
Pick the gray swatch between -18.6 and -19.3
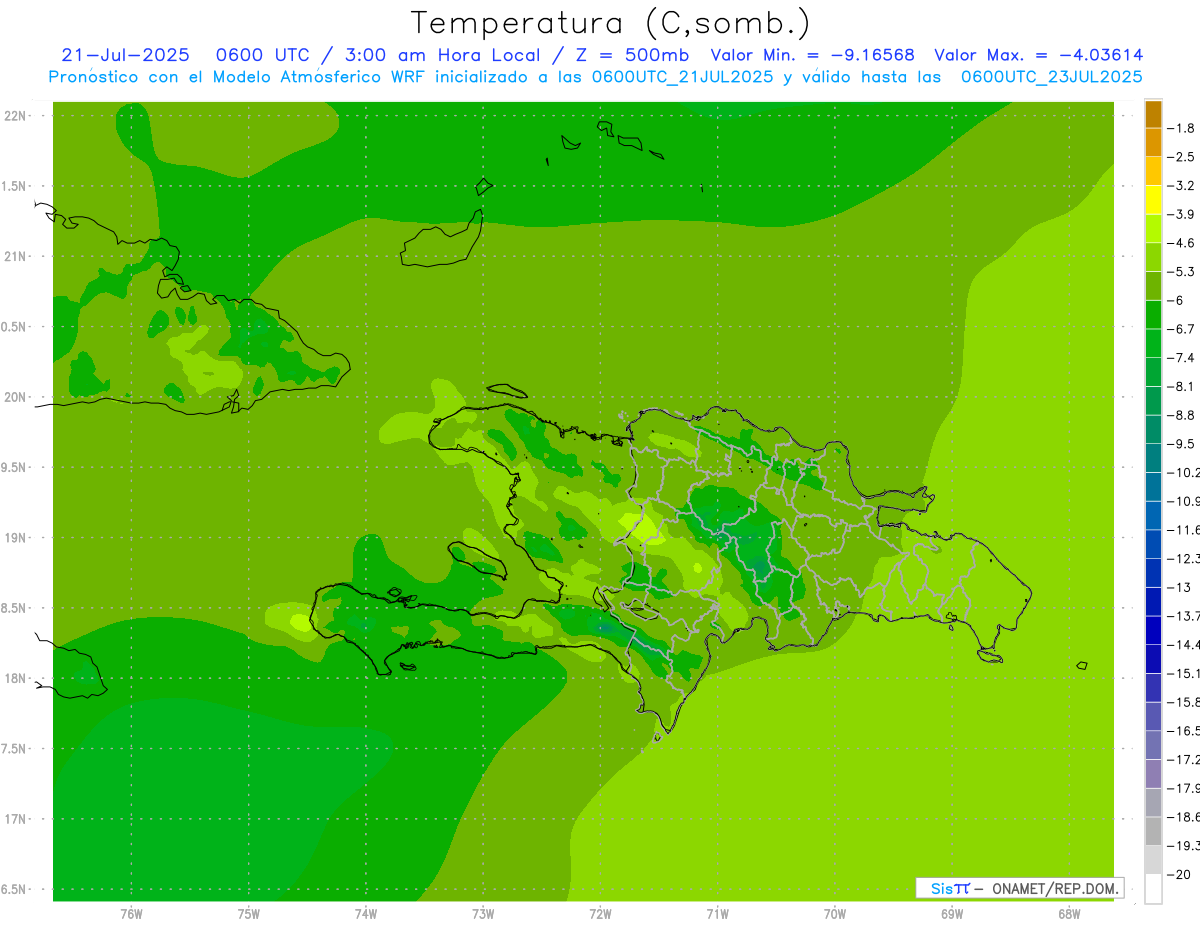1153,831
